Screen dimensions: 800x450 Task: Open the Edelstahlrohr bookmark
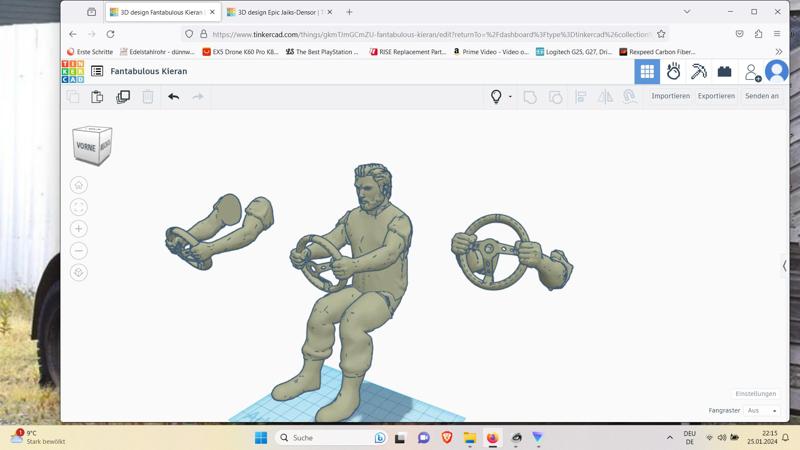157,52
